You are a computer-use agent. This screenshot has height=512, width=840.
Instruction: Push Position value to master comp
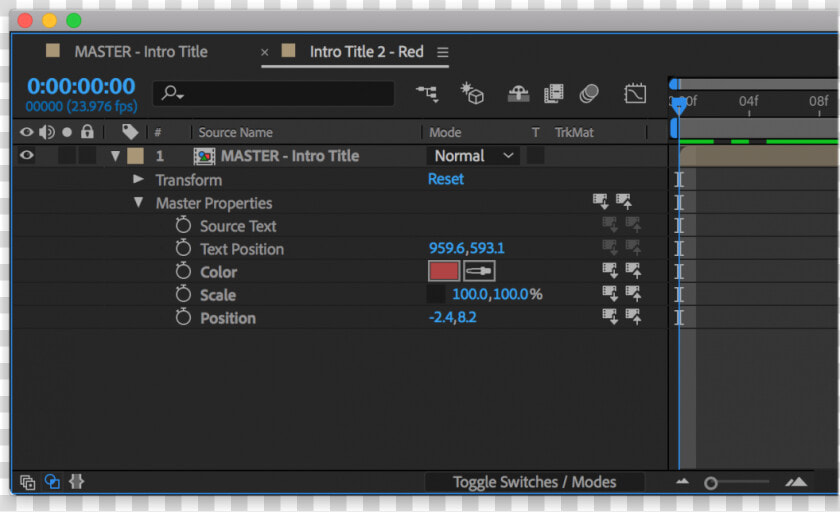pyautogui.click(x=633, y=317)
